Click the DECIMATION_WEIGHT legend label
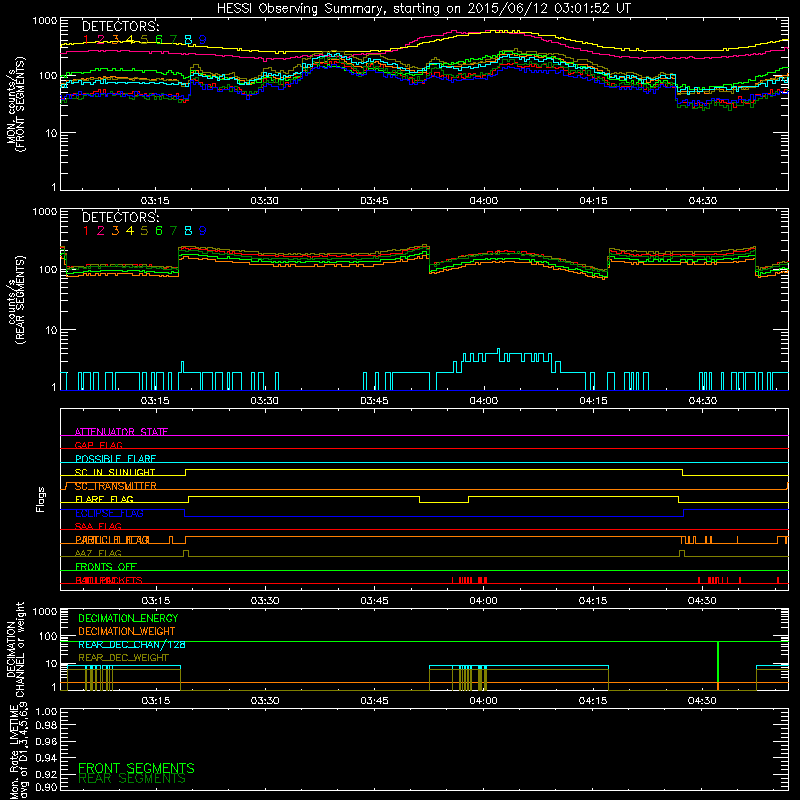This screenshot has height=800, width=800. 127,632
